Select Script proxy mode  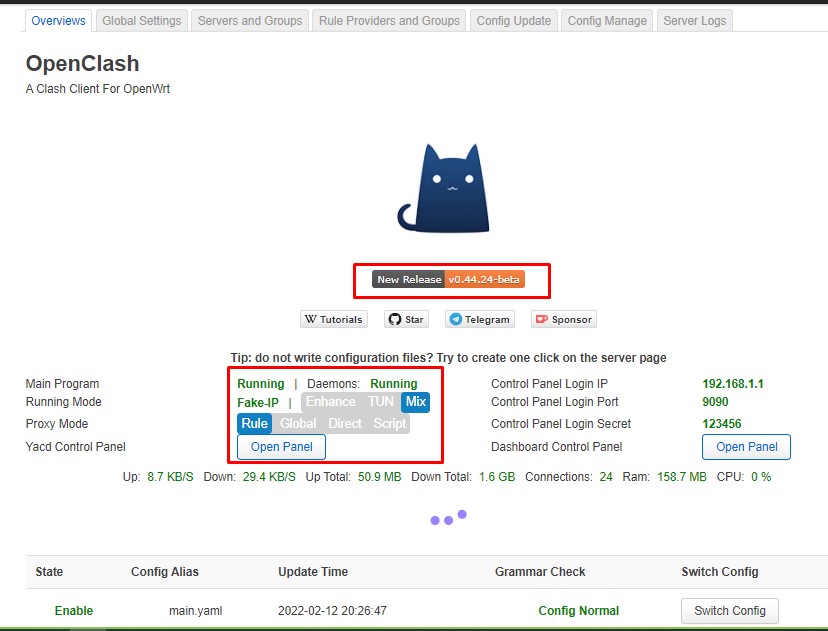(390, 423)
